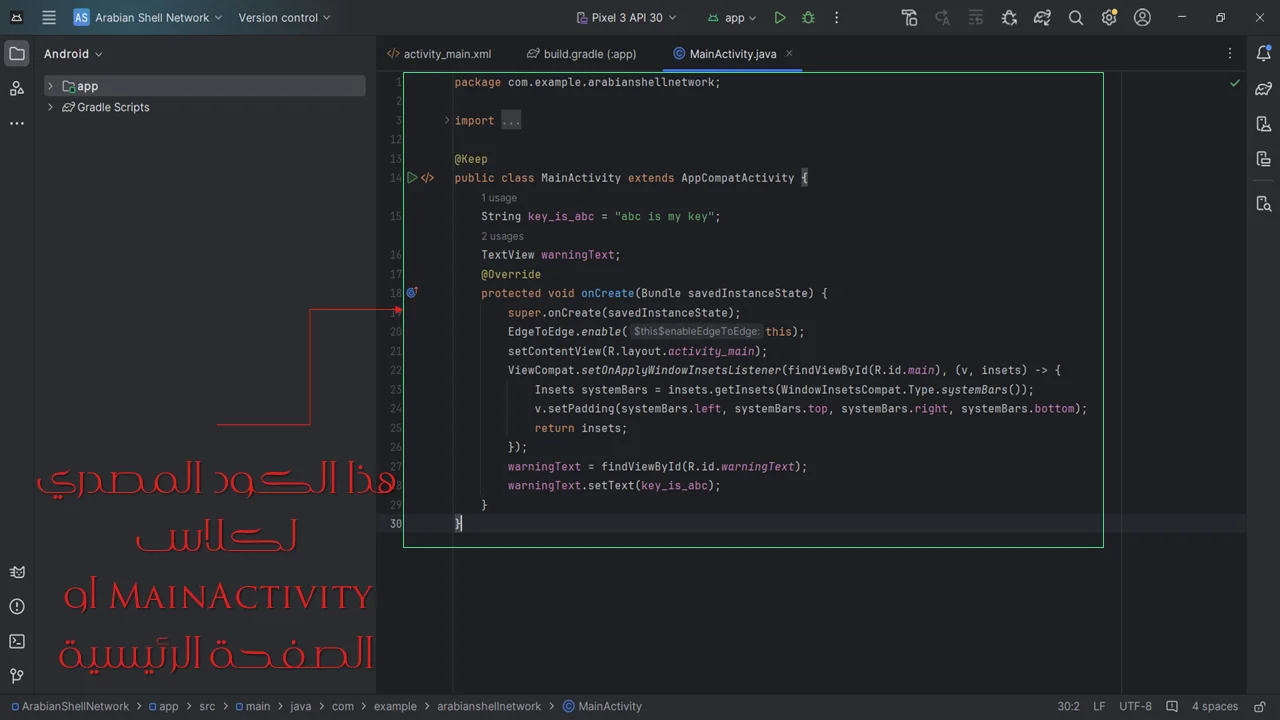Switch to build.gradle (:app) tab
1280x720 pixels.
click(582, 54)
